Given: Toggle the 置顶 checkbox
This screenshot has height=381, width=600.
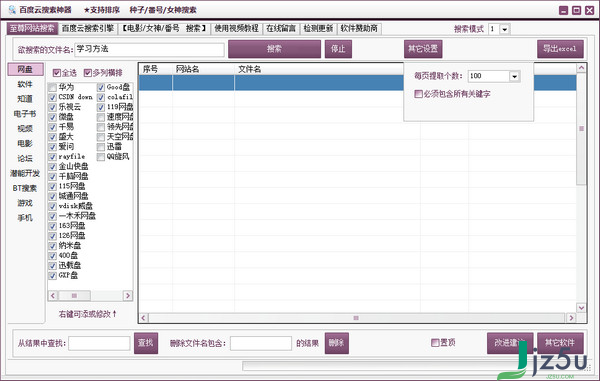Looking at the screenshot, I should point(435,343).
